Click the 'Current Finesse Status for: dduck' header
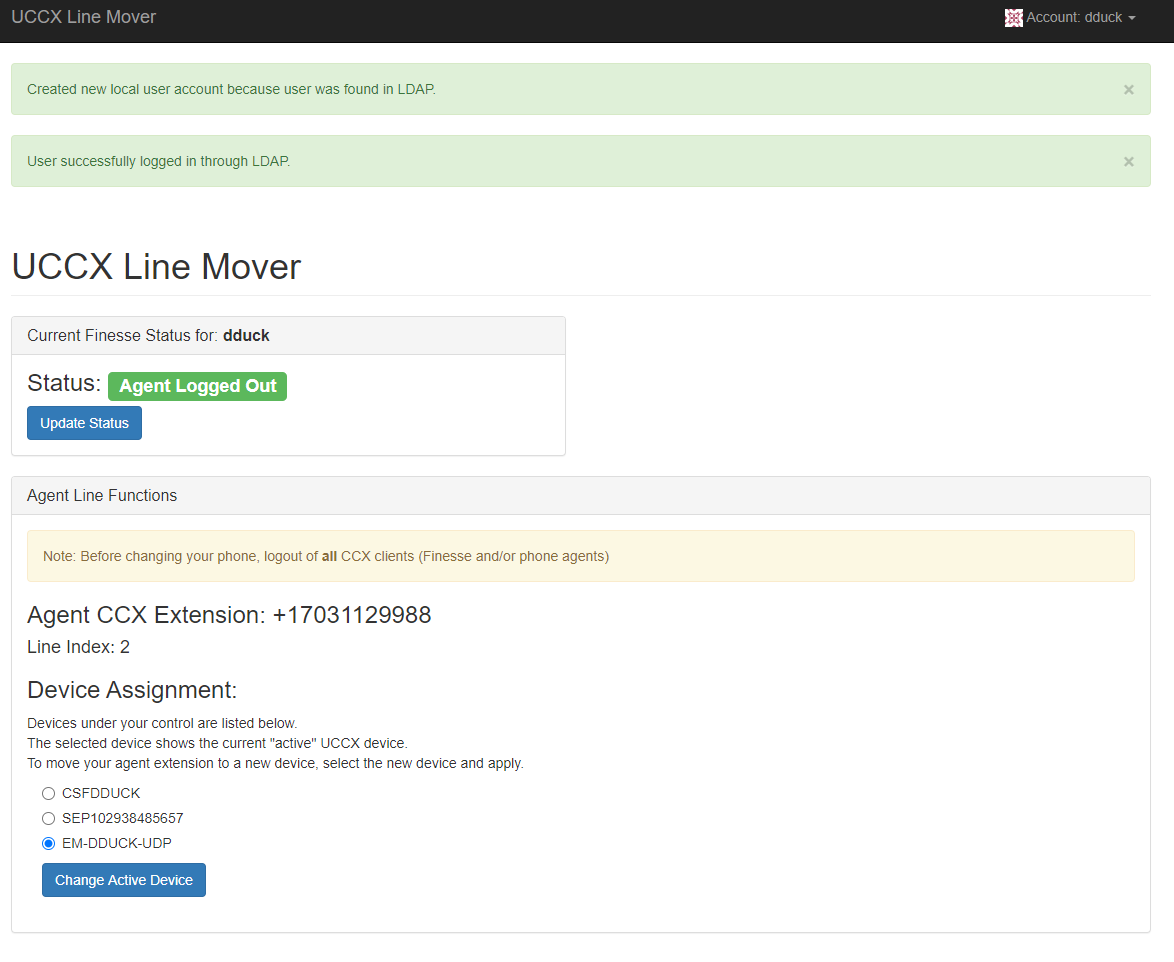 tap(288, 335)
